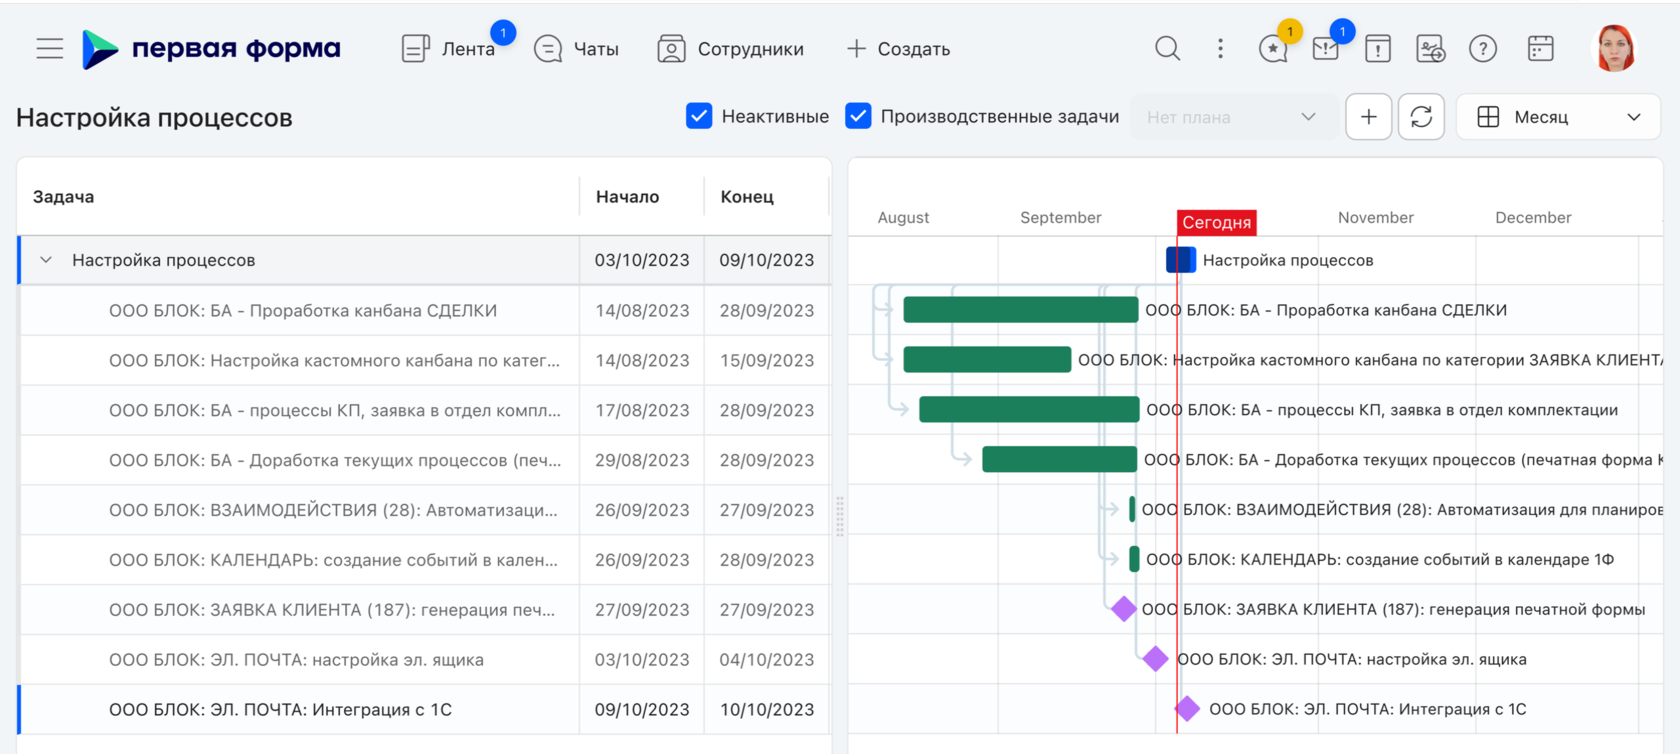The image size is (1680, 754).
Task: Click the search magnifier icon
Action: point(1167,48)
